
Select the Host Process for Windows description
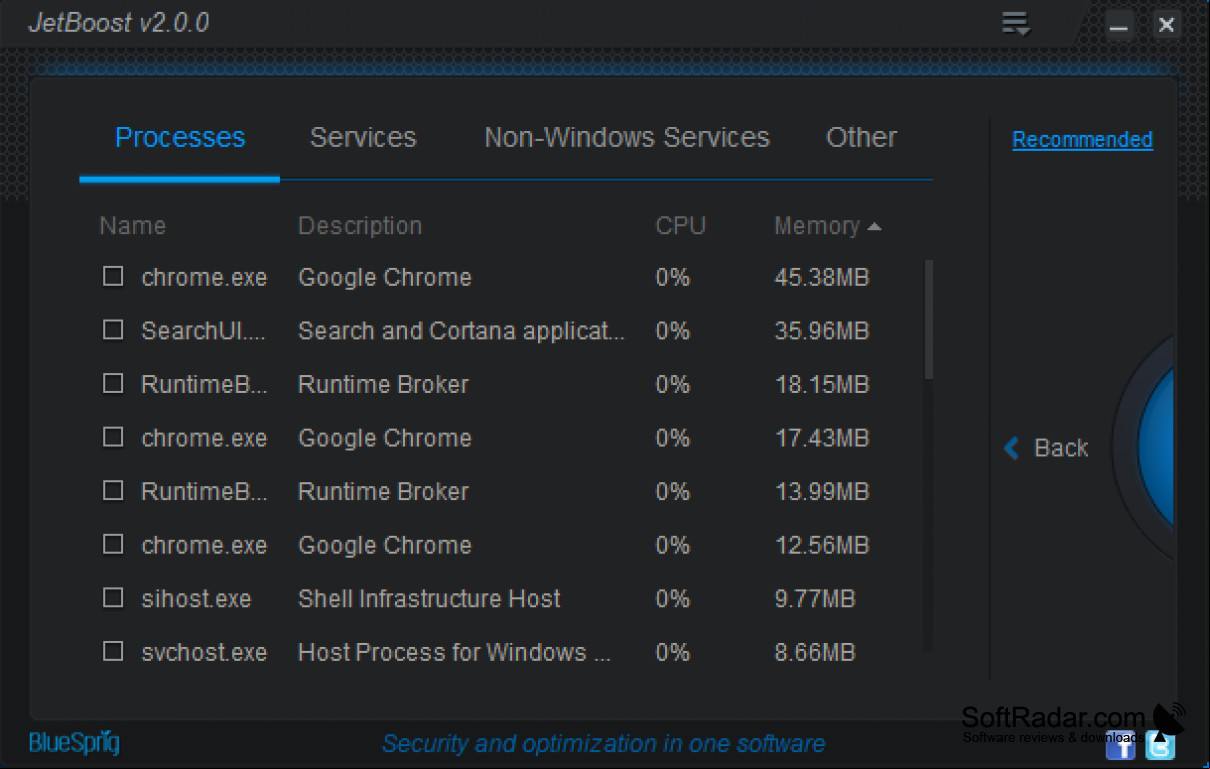(x=454, y=653)
